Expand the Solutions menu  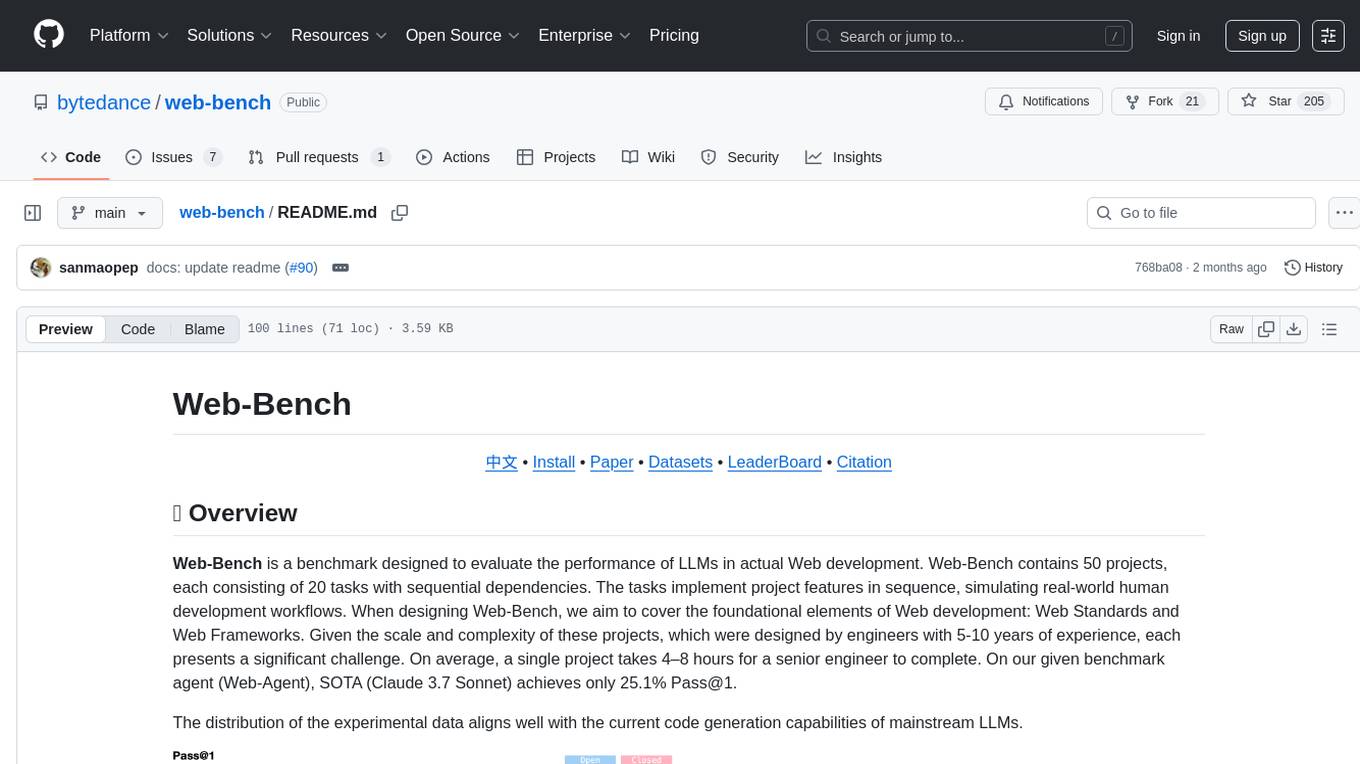230,35
